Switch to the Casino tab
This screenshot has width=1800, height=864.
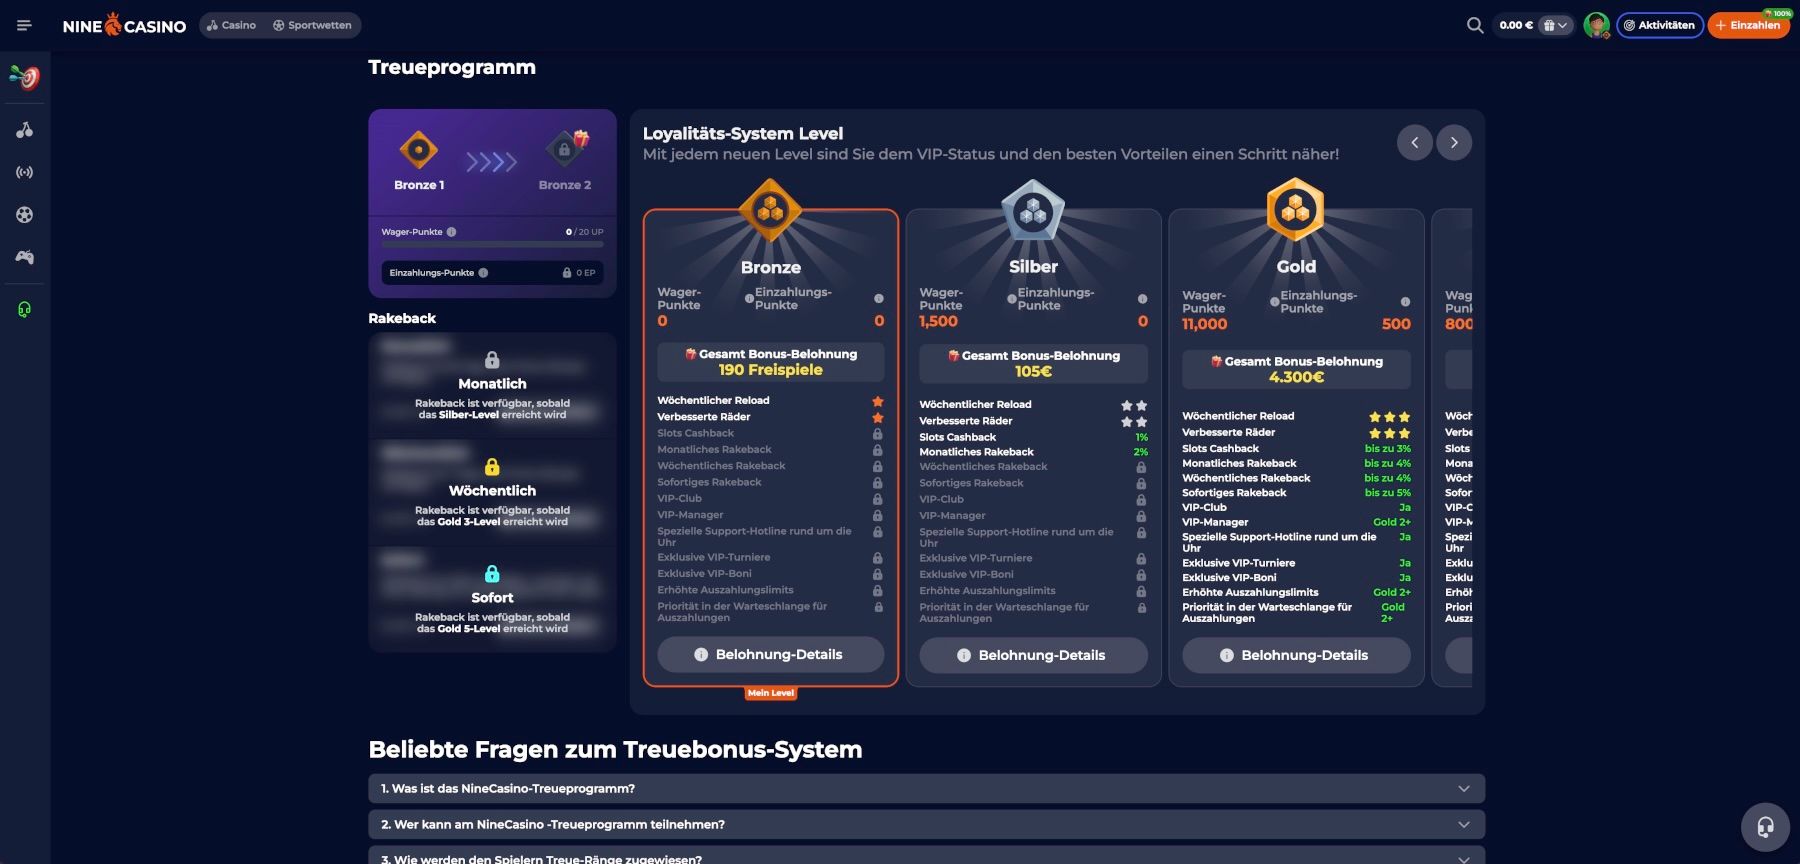(x=231, y=25)
